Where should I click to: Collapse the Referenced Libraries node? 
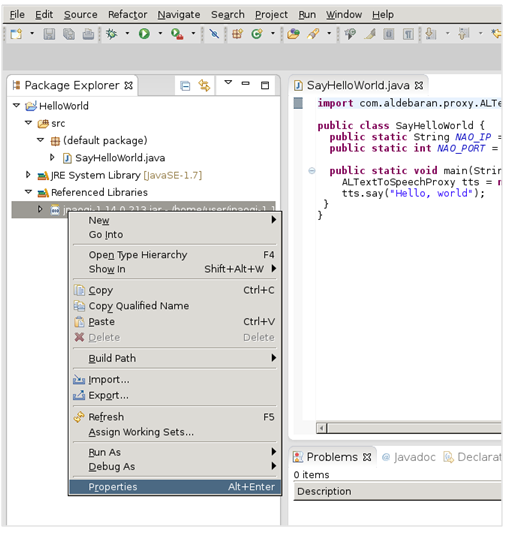[x=29, y=192]
